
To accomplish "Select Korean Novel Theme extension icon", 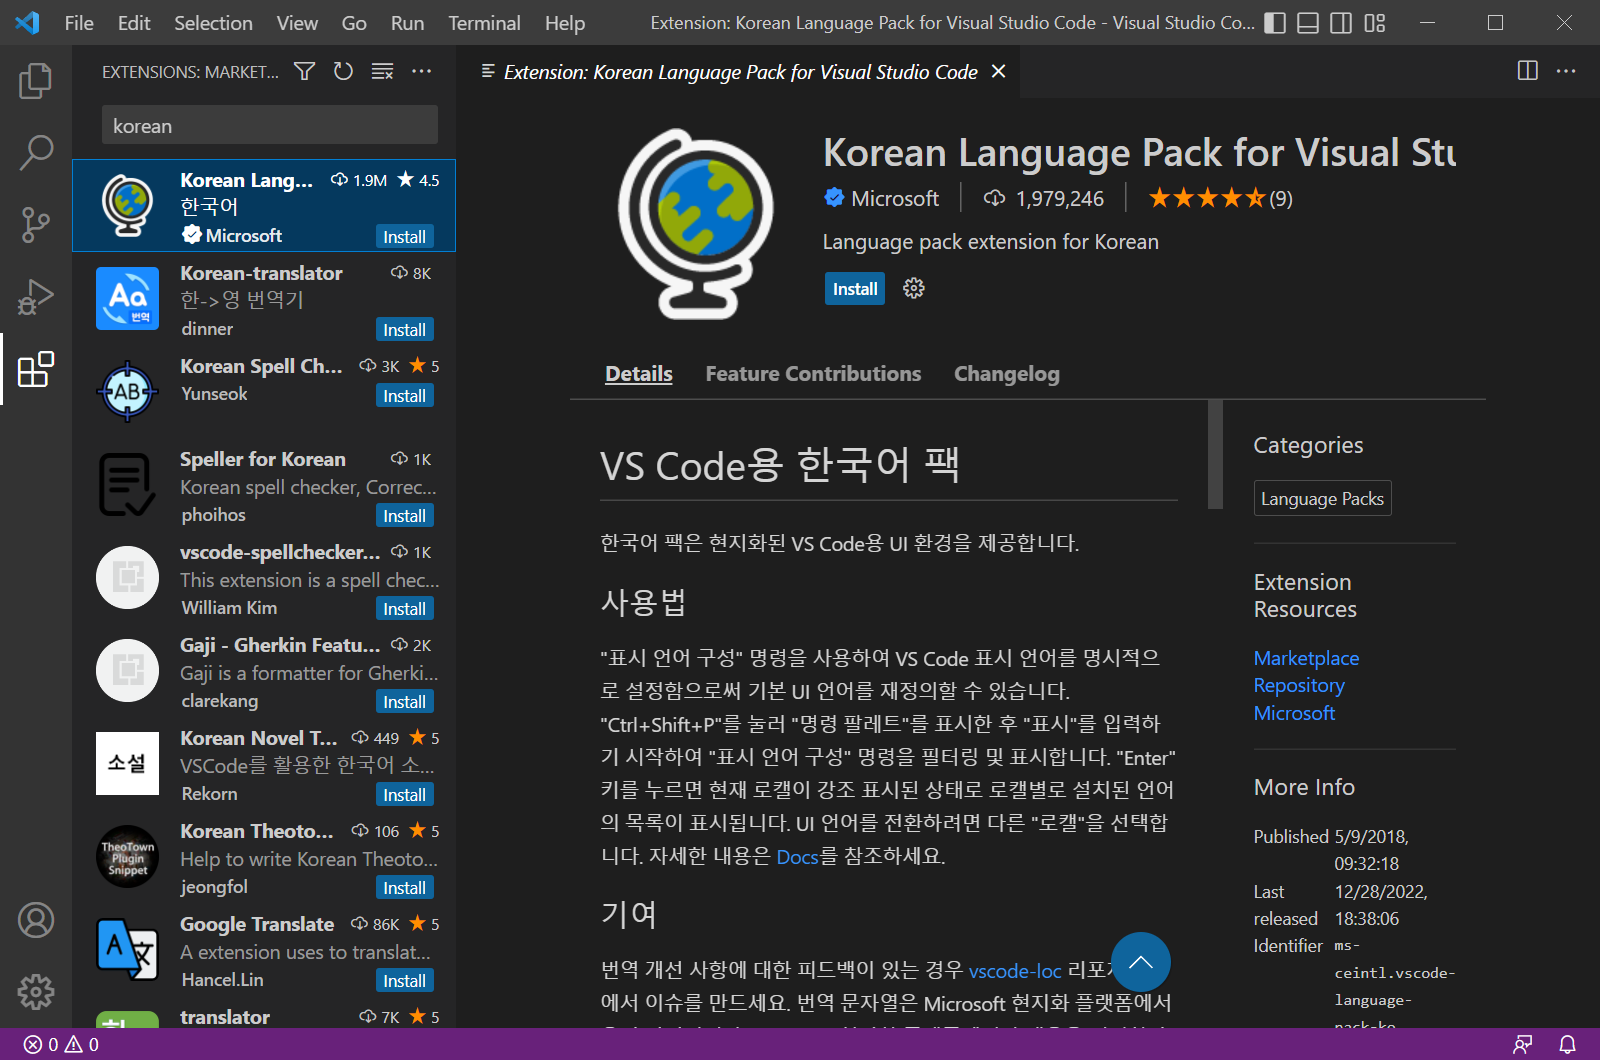I will tap(127, 763).
